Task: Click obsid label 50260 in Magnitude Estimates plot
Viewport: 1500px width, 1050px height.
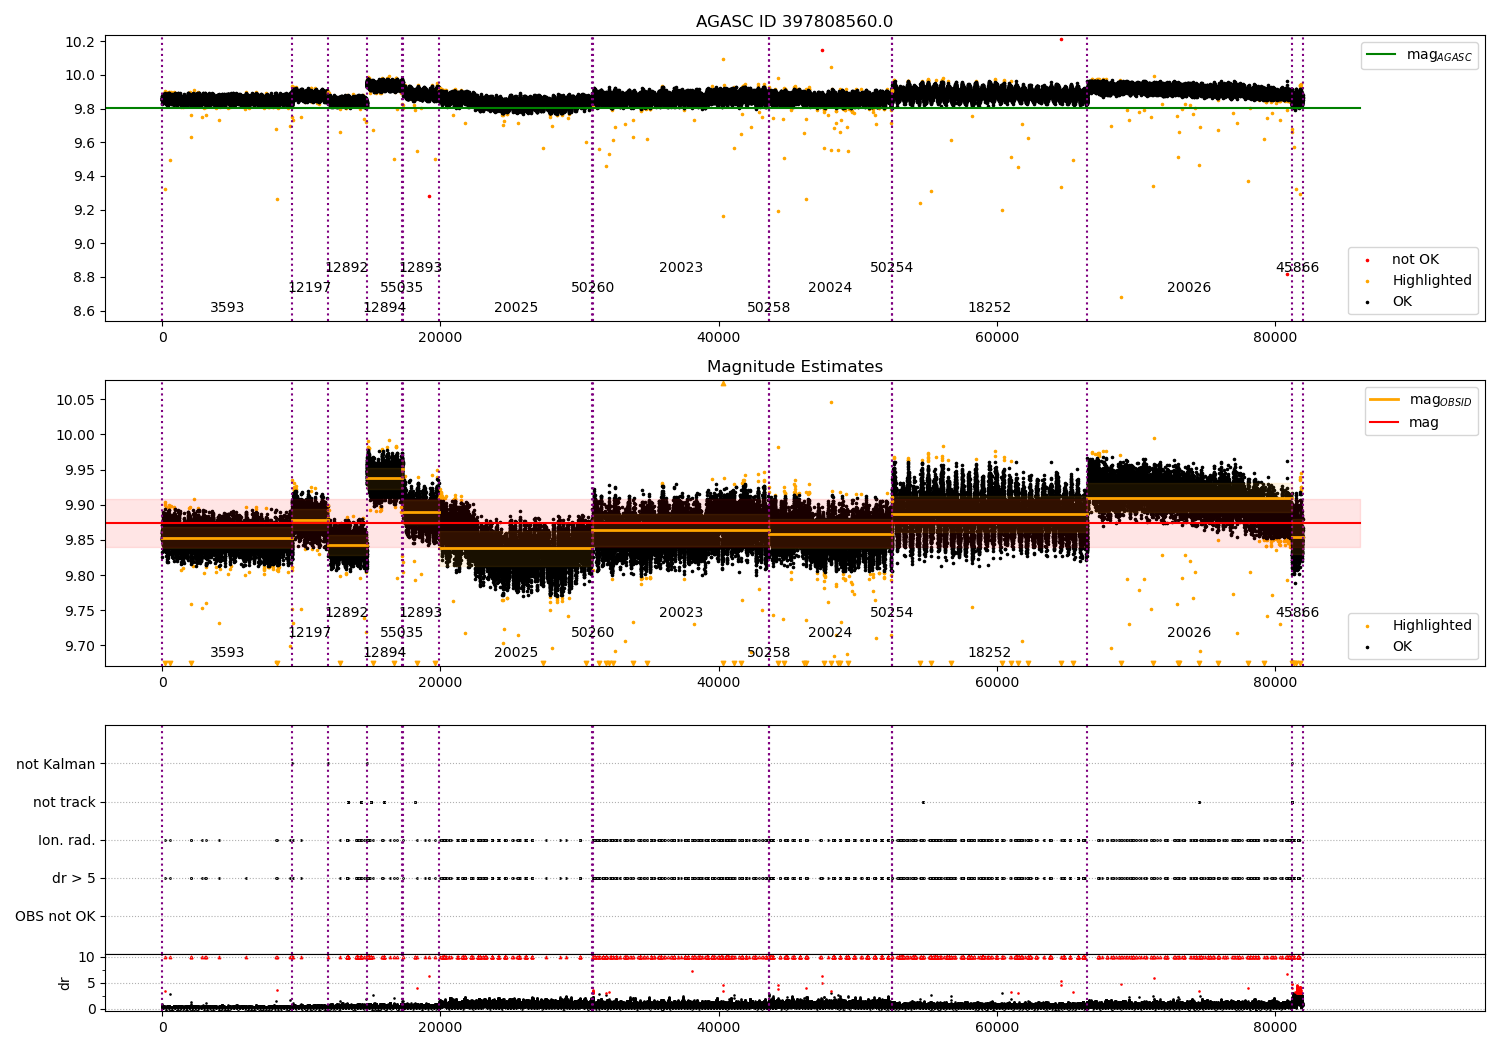Action: tap(593, 633)
